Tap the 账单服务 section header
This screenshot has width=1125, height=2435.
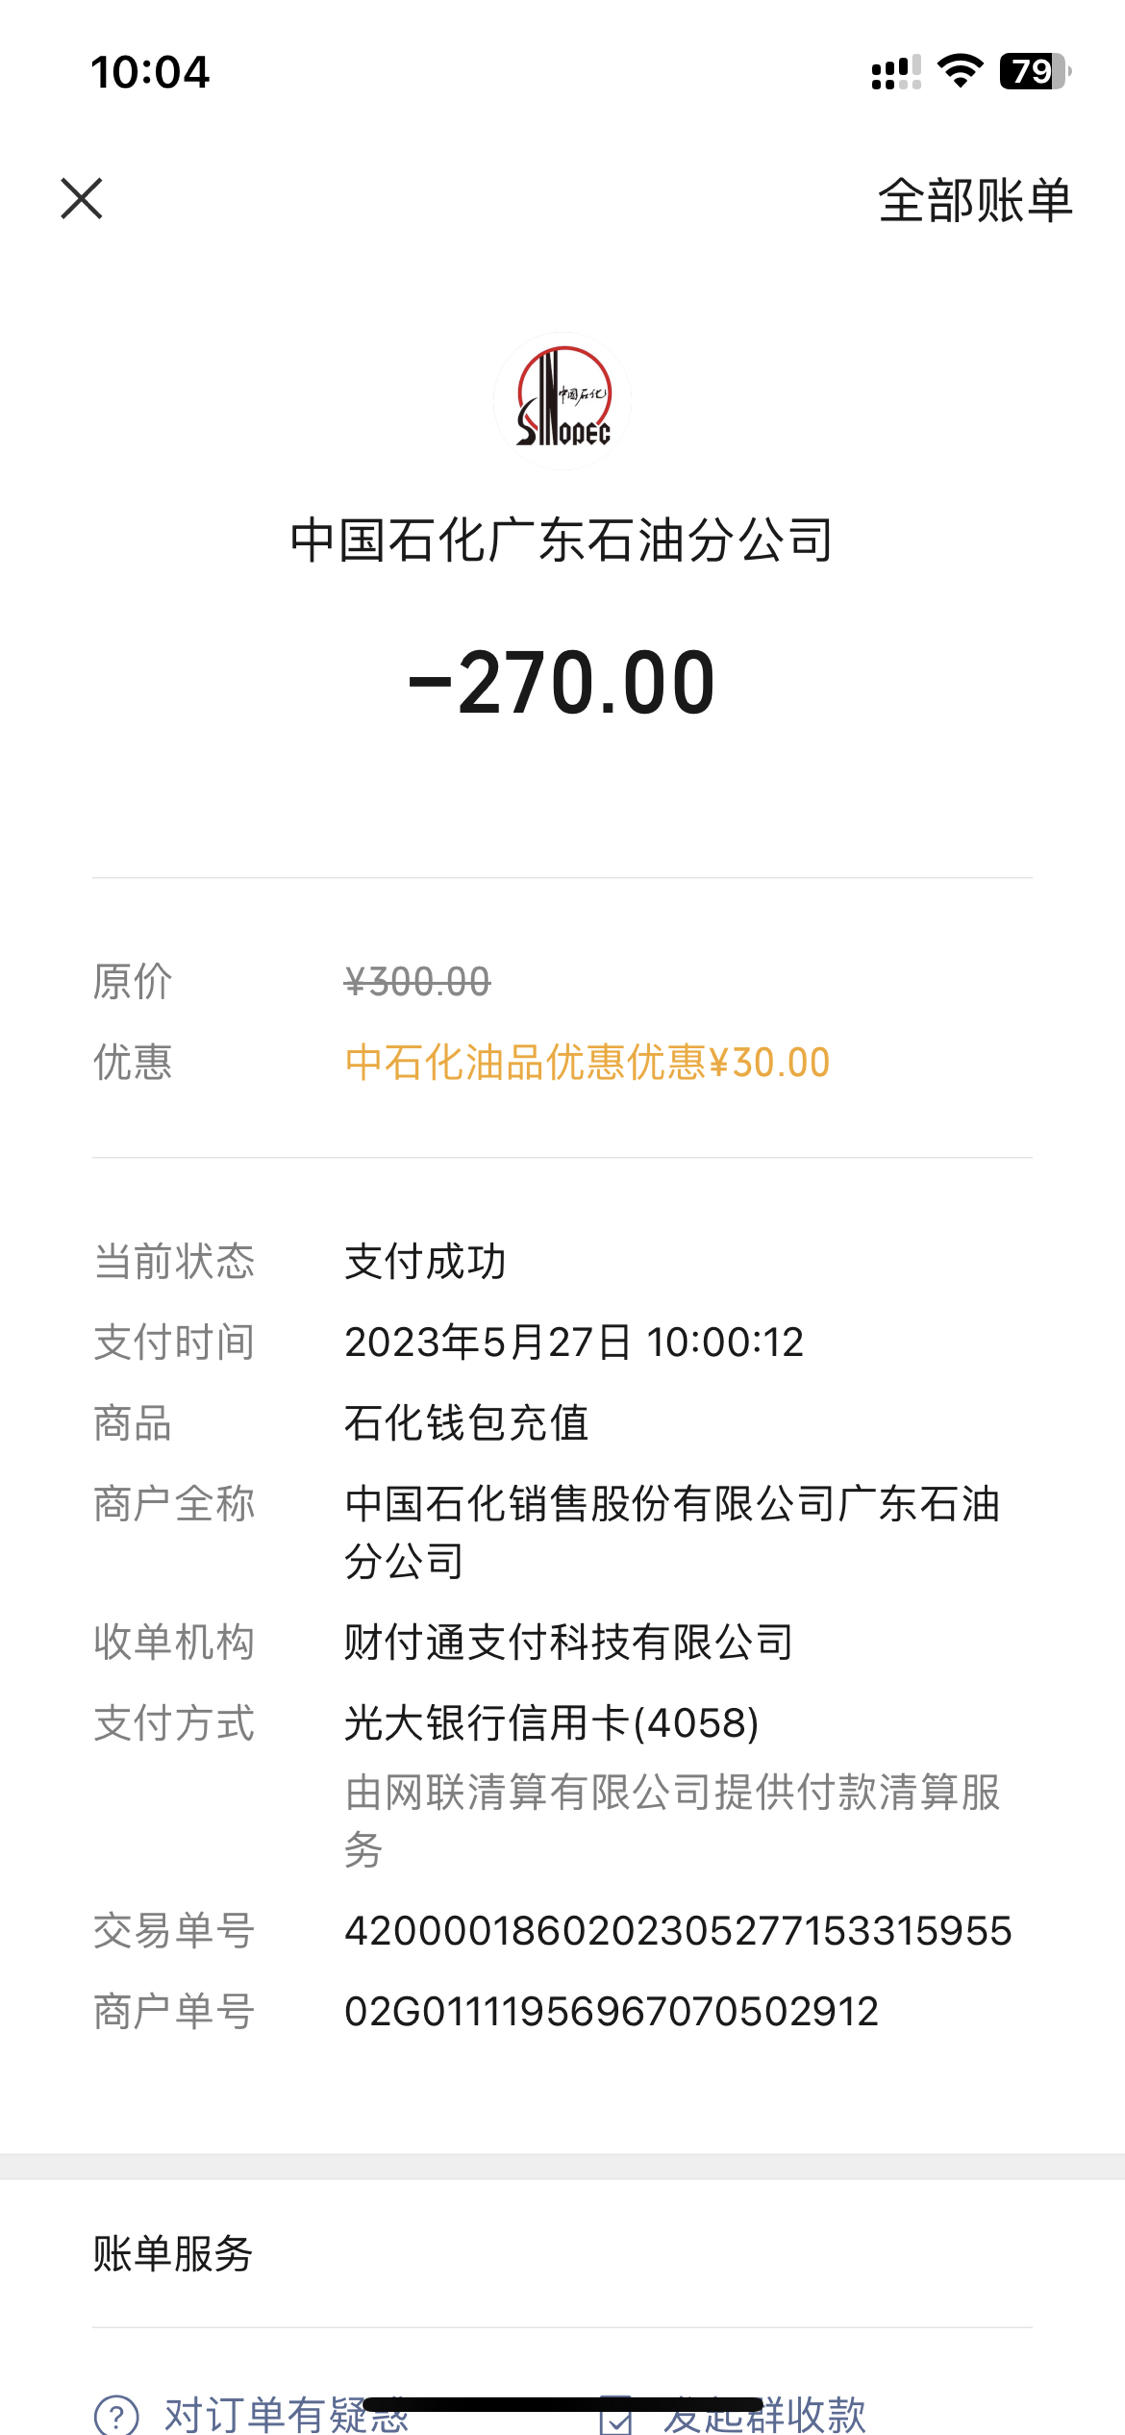pos(173,2253)
